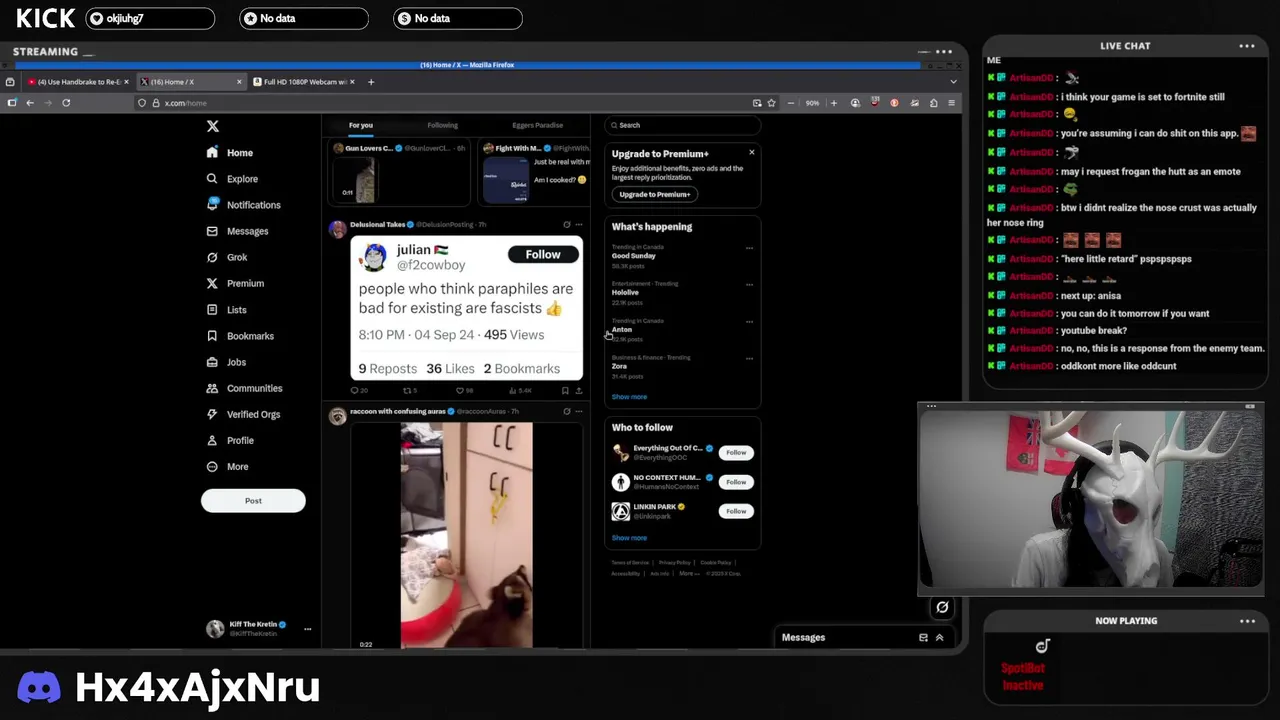
Task: Open the Kiff The Kretin account menu
Action: click(259, 629)
